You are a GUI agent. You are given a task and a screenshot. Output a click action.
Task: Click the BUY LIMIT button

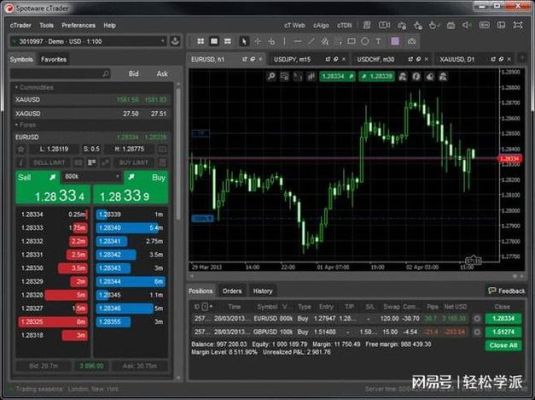133,163
